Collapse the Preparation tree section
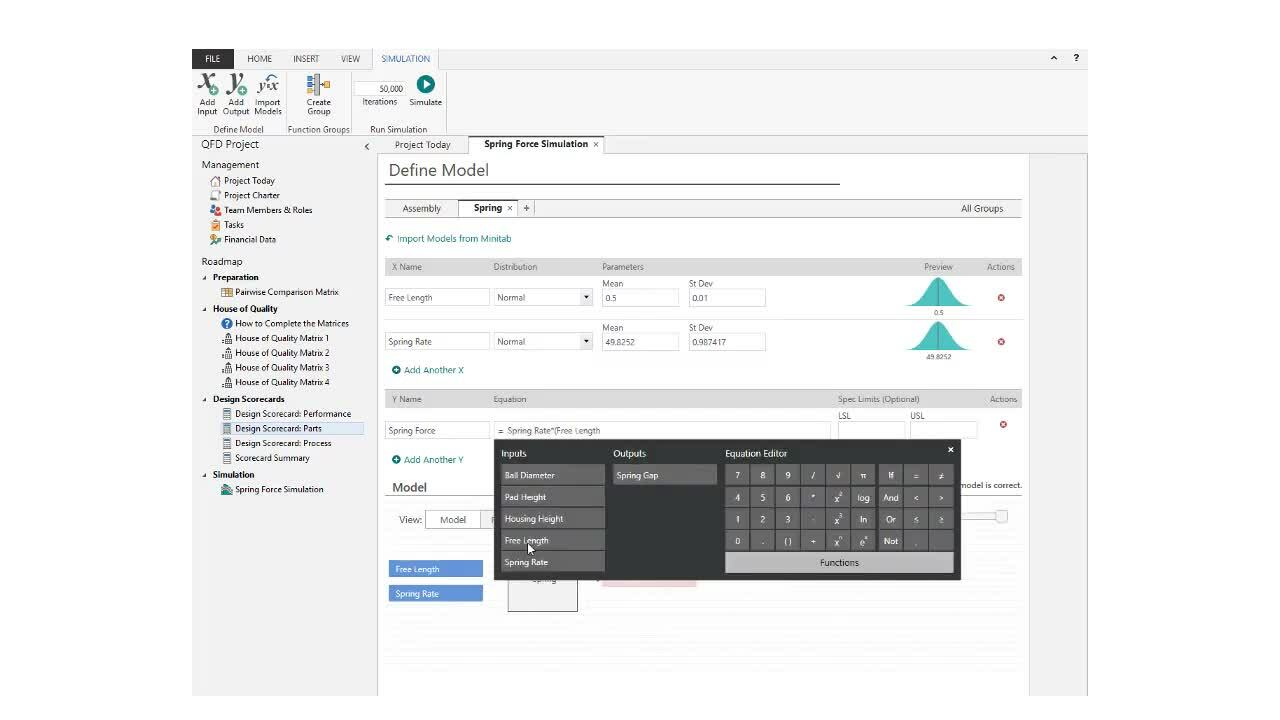 (205, 277)
